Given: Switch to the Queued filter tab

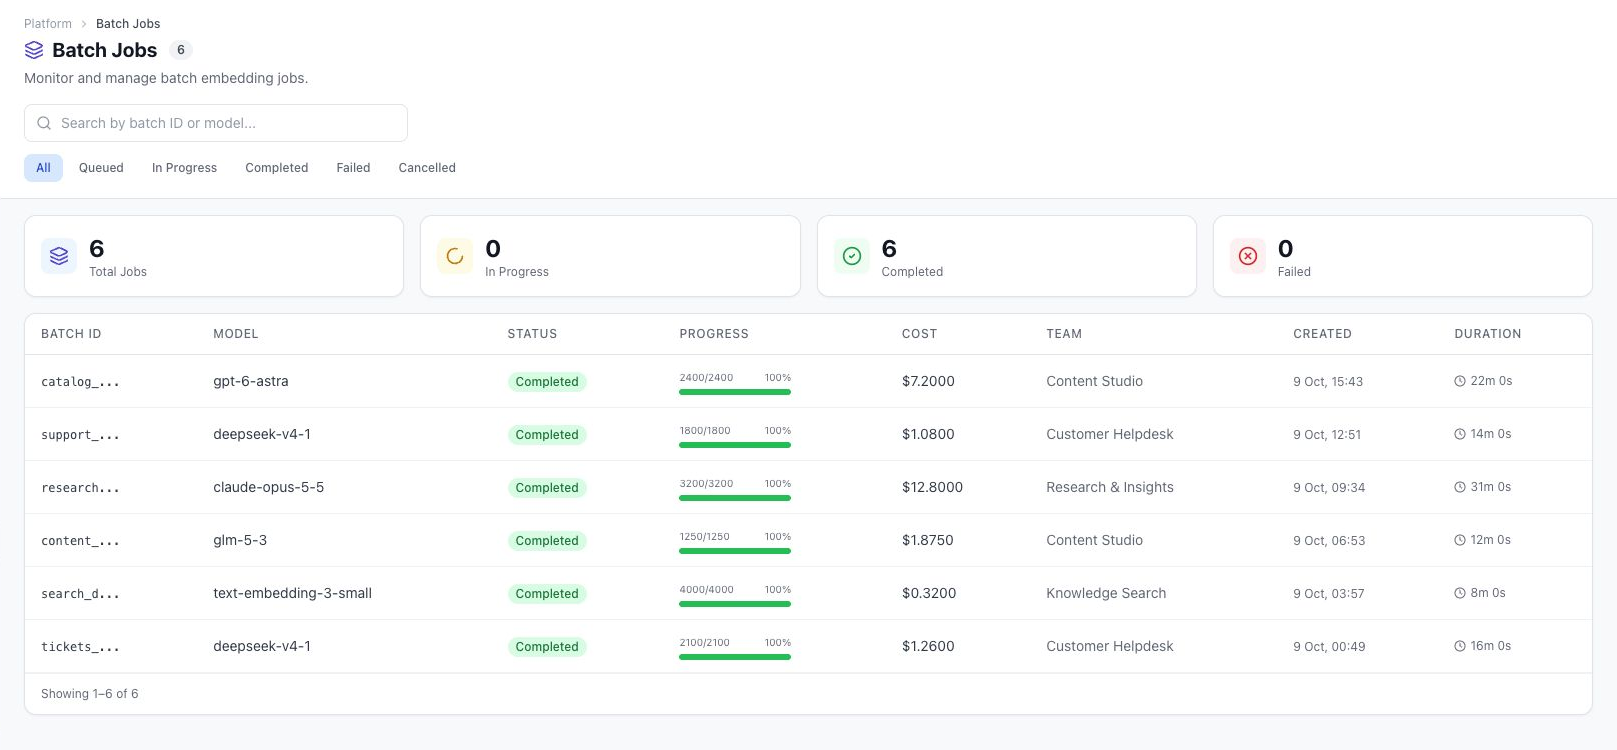Looking at the screenshot, I should tap(101, 168).
